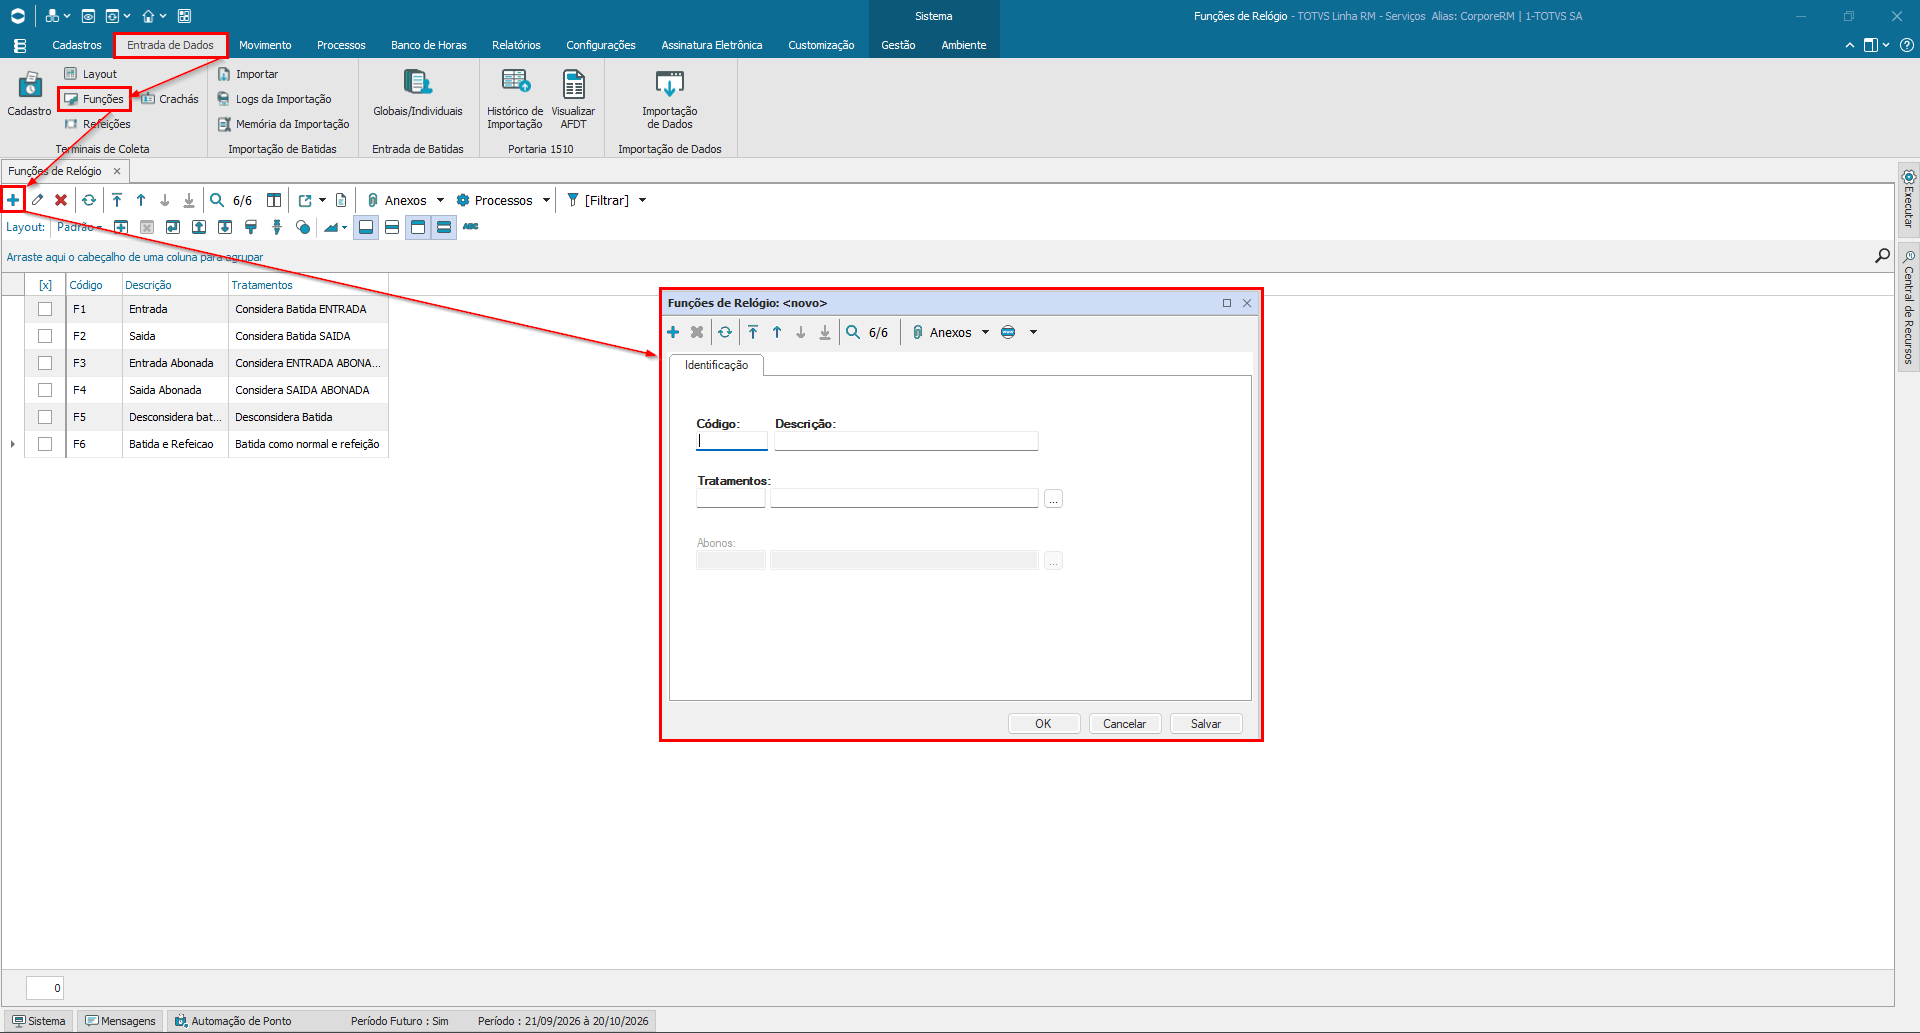Expand the F6 row indicator arrow

pyautogui.click(x=12, y=444)
